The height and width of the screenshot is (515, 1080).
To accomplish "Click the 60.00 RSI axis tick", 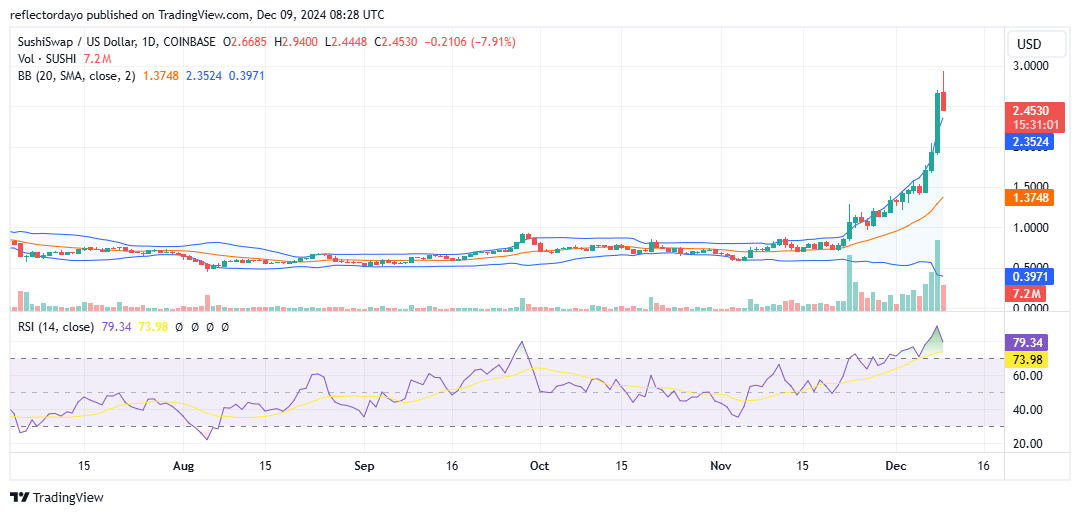I will pyautogui.click(x=1026, y=376).
